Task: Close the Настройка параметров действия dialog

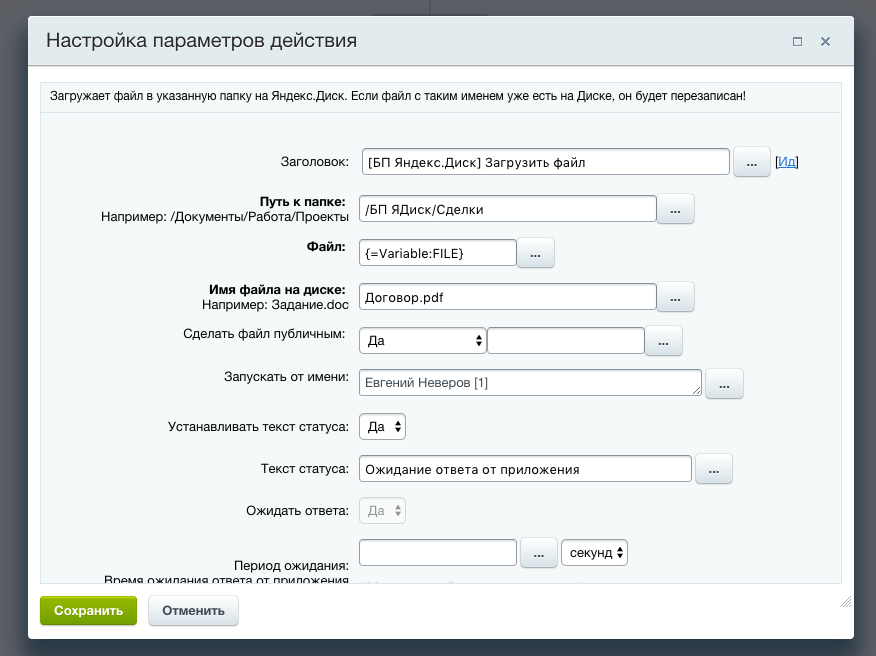Action: coord(826,42)
